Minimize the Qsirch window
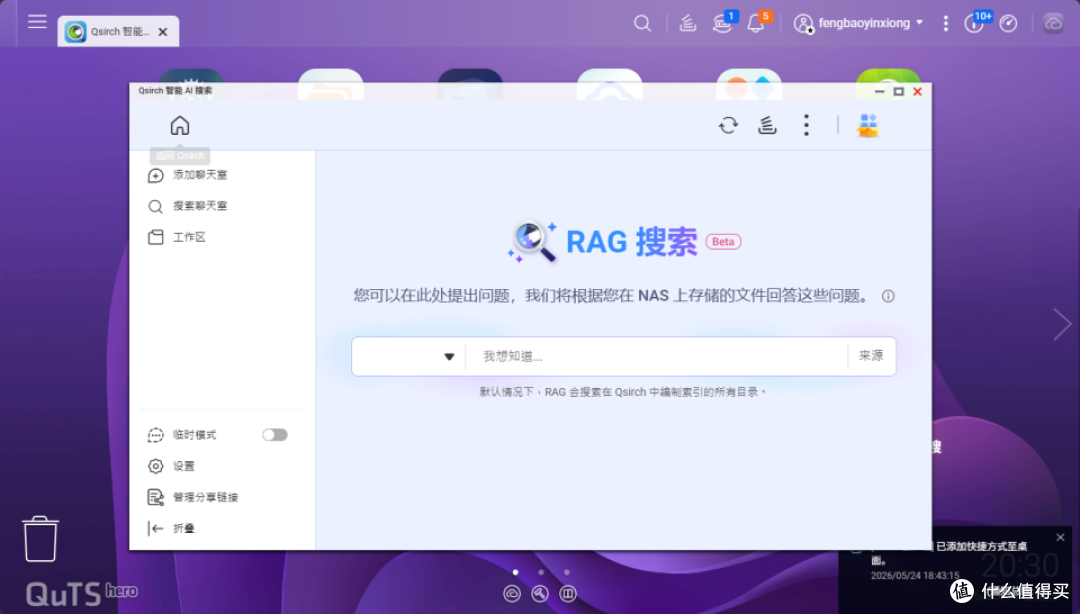The image size is (1080, 614). click(880, 92)
